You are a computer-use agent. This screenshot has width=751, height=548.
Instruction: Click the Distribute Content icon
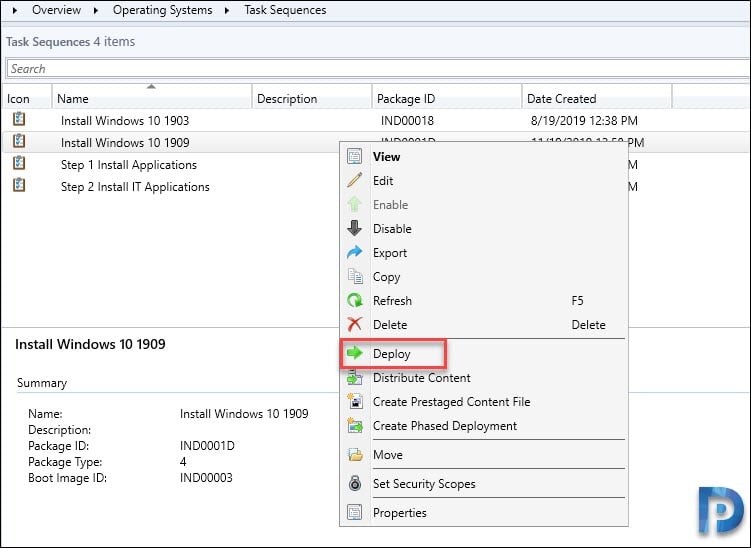point(354,377)
